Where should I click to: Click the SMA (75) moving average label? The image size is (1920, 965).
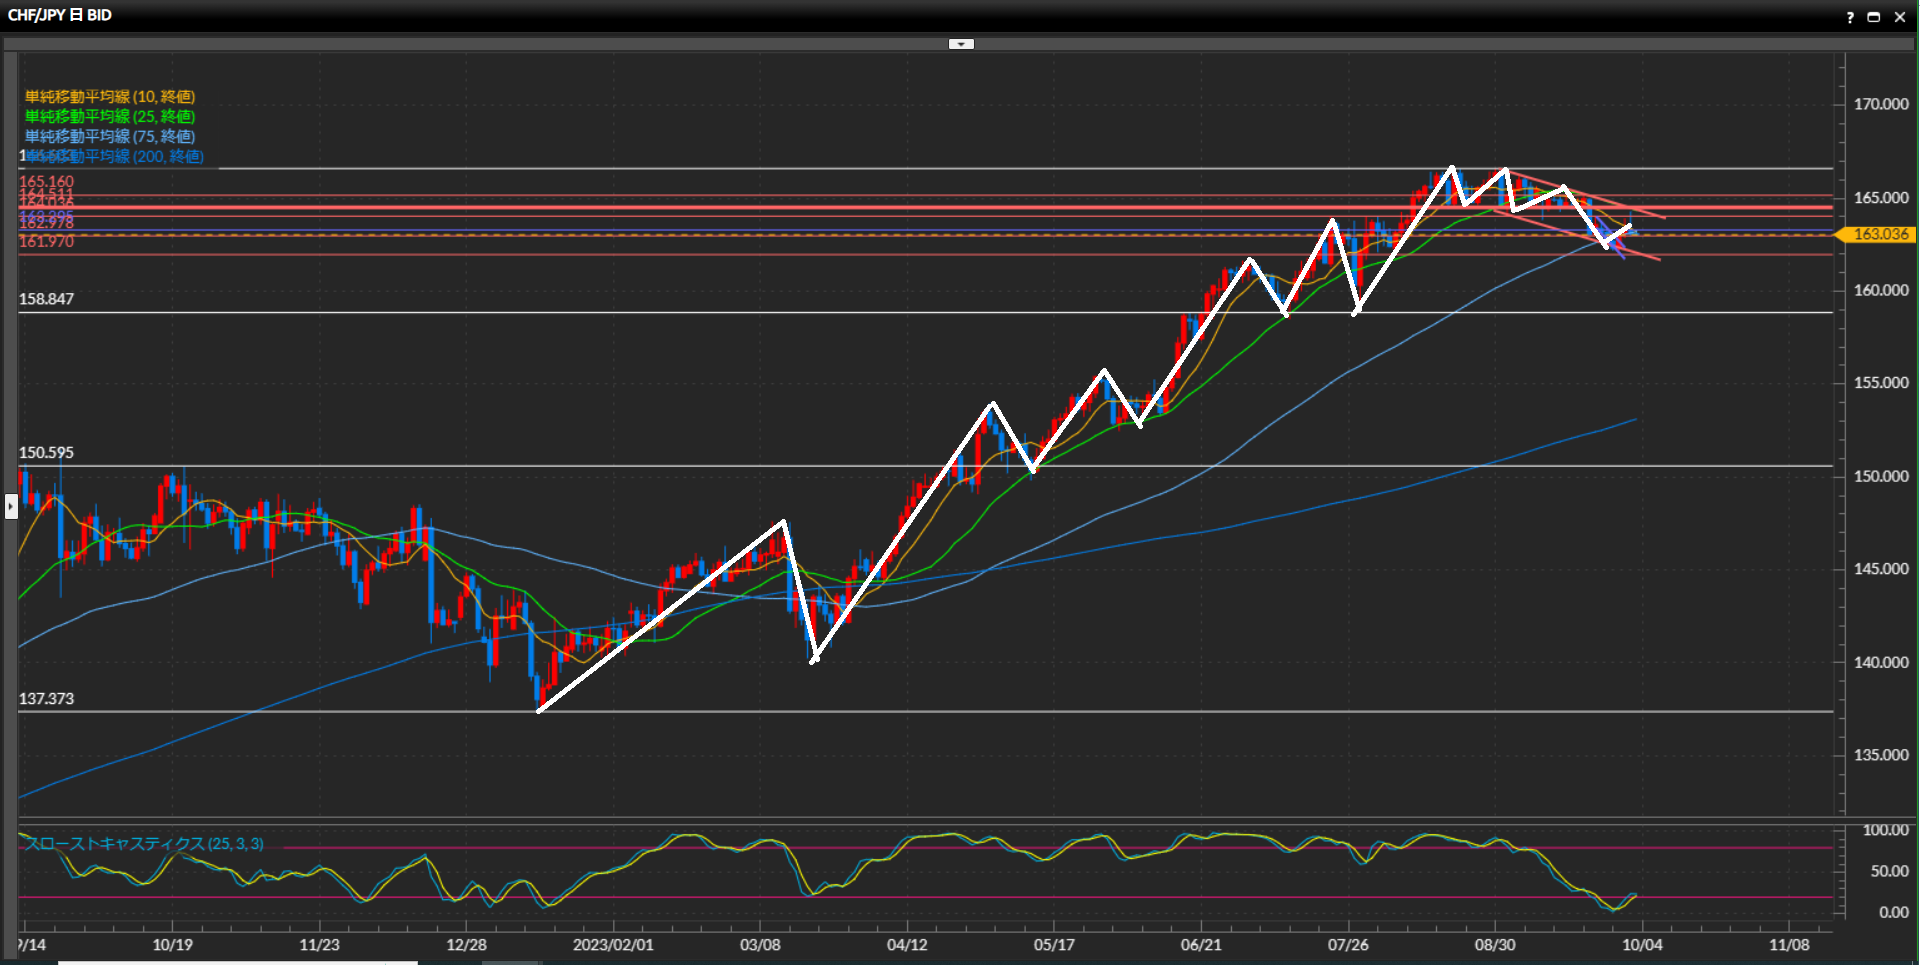point(110,137)
